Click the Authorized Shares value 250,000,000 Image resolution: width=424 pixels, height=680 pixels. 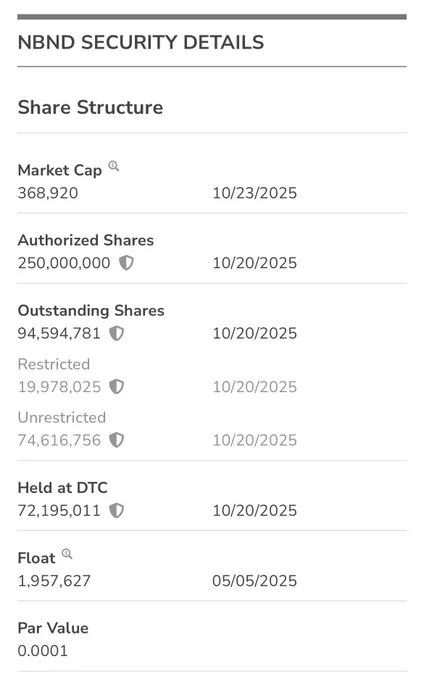[x=64, y=263]
